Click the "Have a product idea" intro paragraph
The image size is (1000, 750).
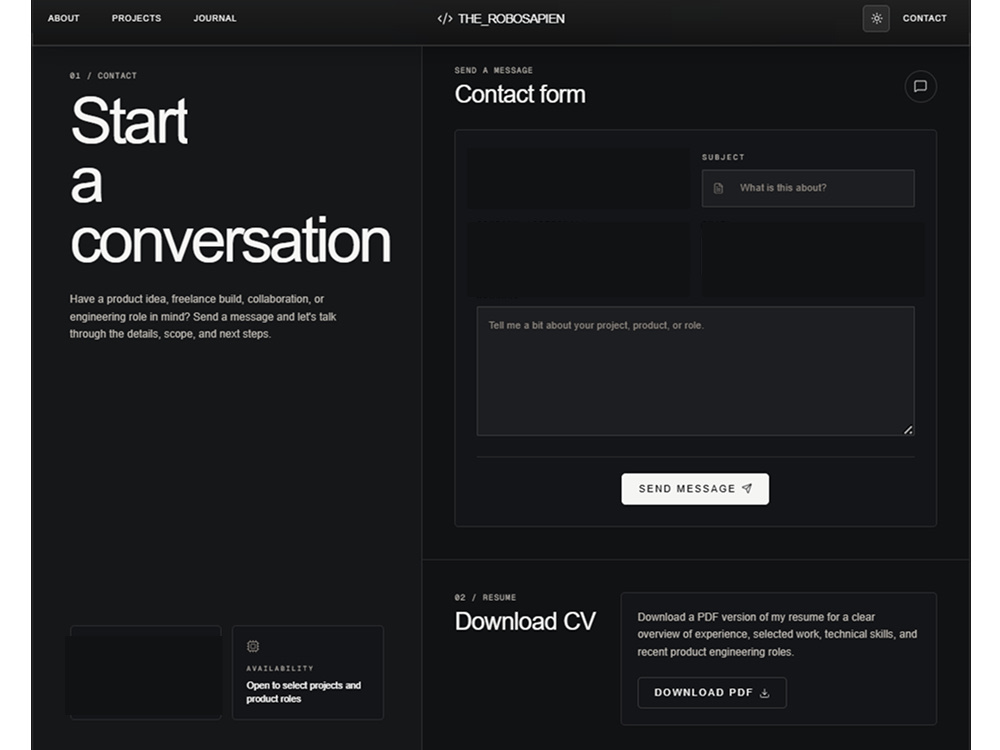(x=203, y=316)
